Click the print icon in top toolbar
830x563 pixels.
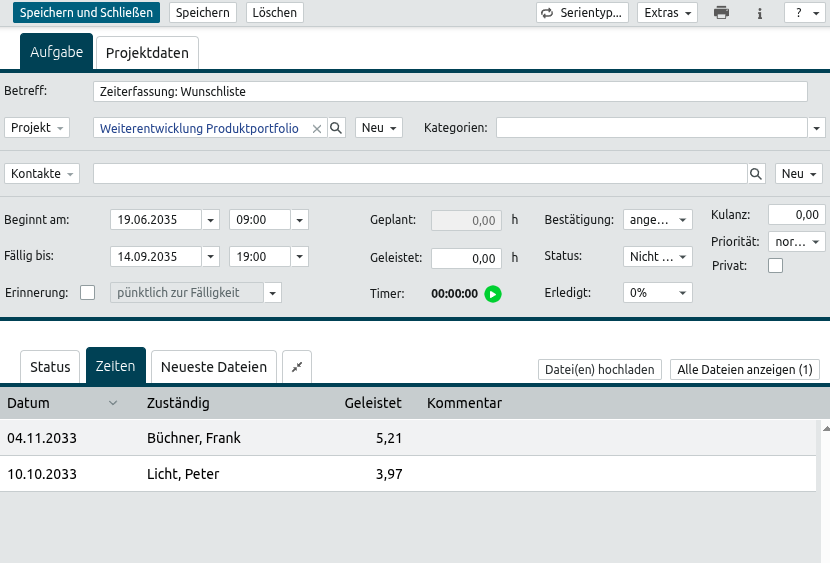click(721, 13)
